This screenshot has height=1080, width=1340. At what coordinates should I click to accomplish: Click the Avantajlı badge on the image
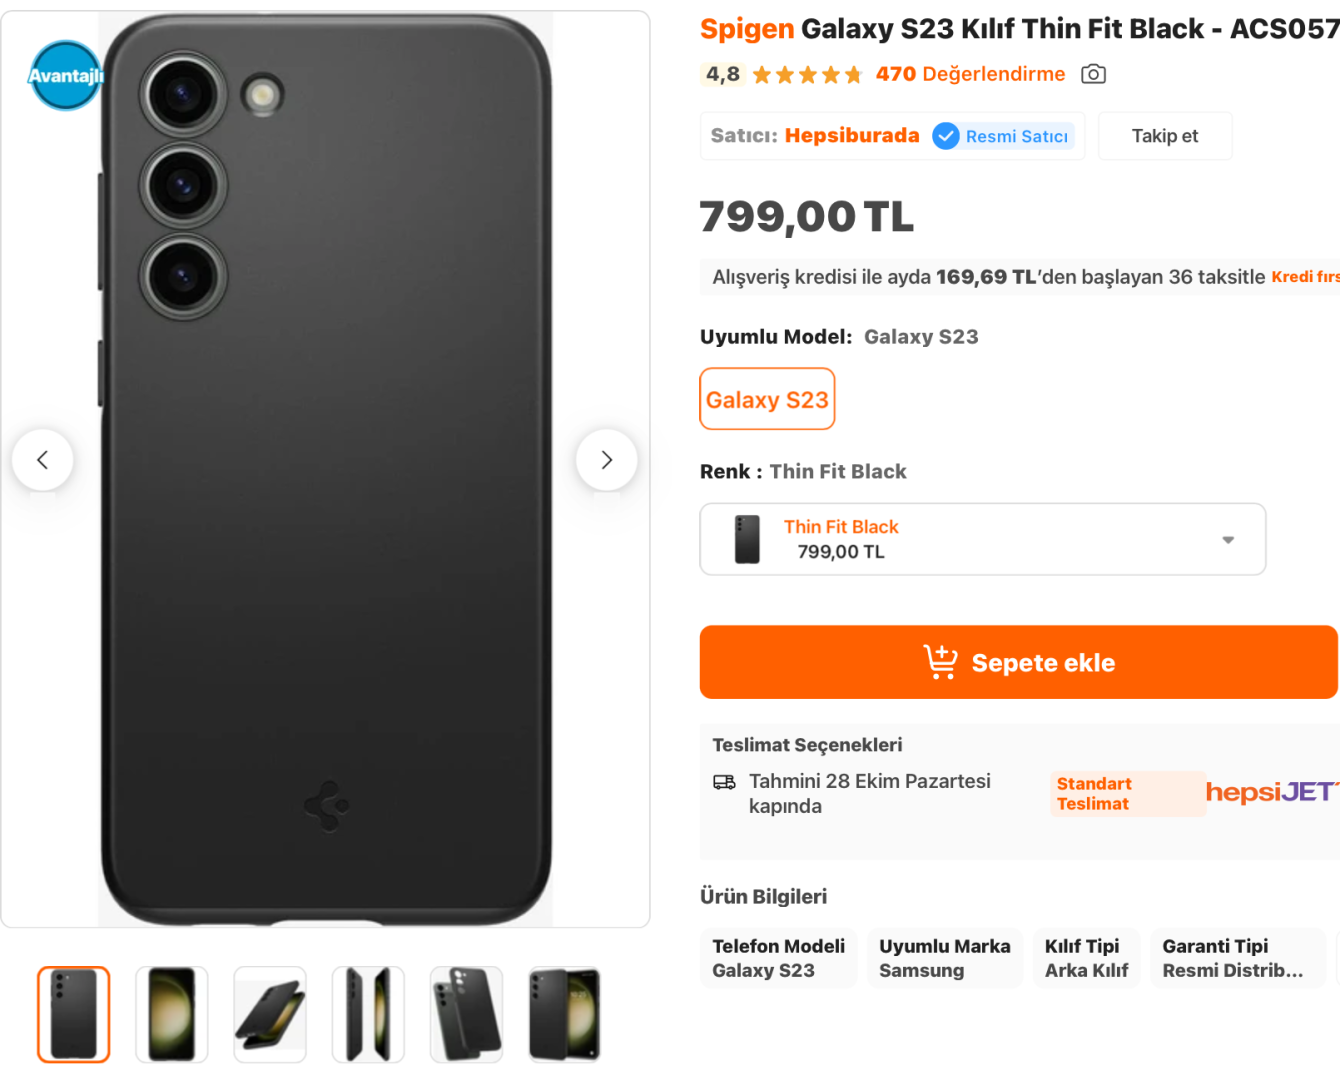[x=65, y=76]
